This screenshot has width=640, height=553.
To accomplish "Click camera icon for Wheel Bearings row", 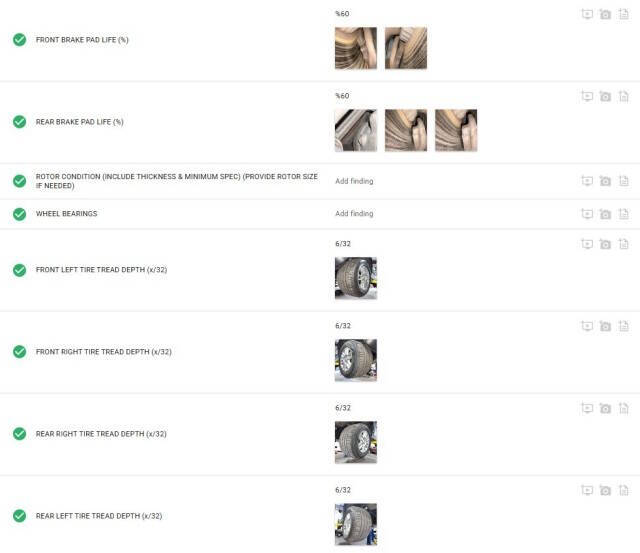I will point(605,214).
